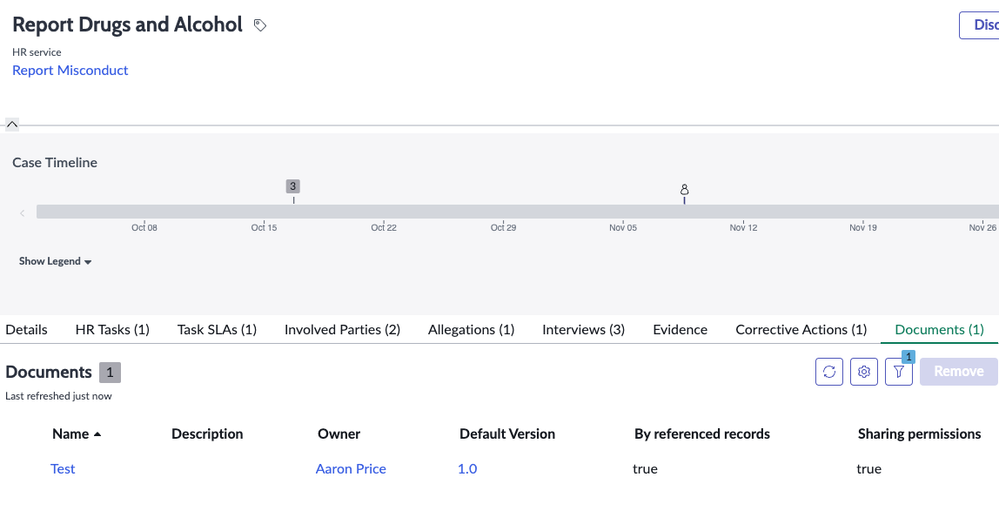The width and height of the screenshot is (999, 525).
Task: Collapse the header section with the chevron
Action: tap(12, 124)
